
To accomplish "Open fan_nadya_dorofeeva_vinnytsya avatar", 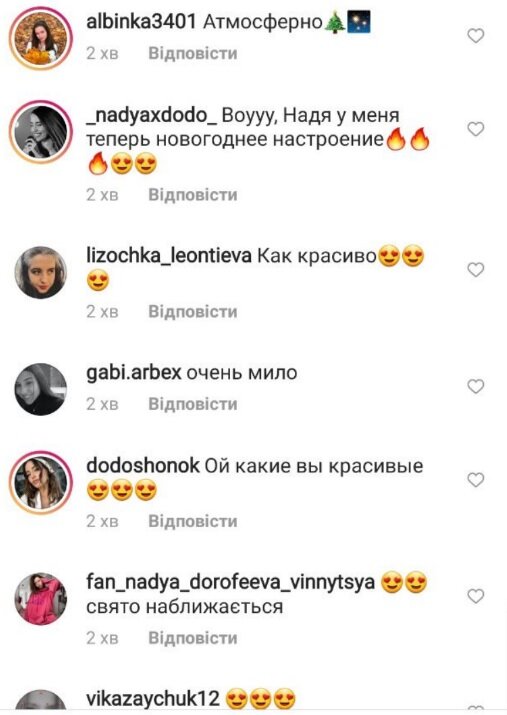I will (x=41, y=599).
